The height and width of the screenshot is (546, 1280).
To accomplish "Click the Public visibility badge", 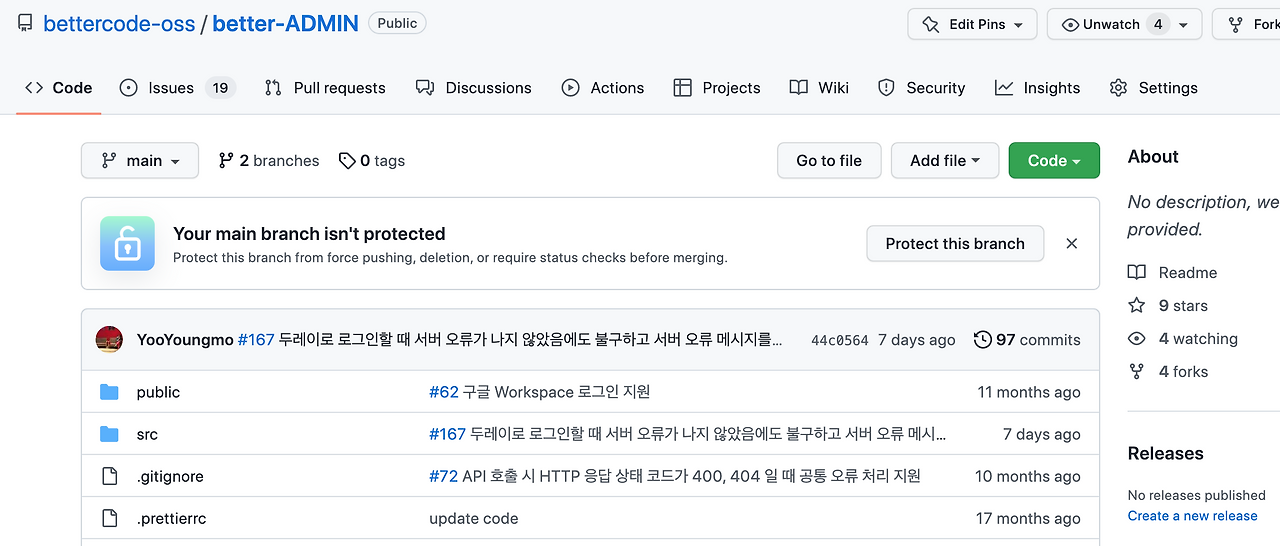I will tap(397, 23).
